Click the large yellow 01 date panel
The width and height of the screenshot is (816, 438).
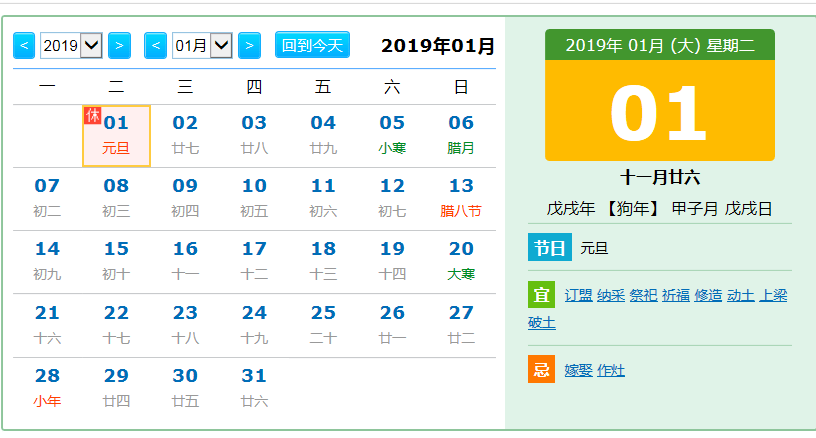tap(660, 110)
